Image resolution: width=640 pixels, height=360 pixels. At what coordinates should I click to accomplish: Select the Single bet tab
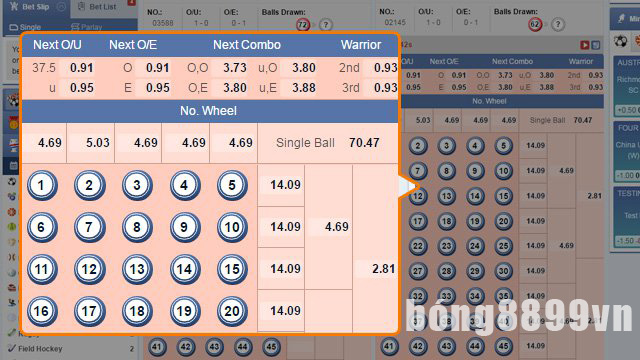pyautogui.click(x=25, y=27)
